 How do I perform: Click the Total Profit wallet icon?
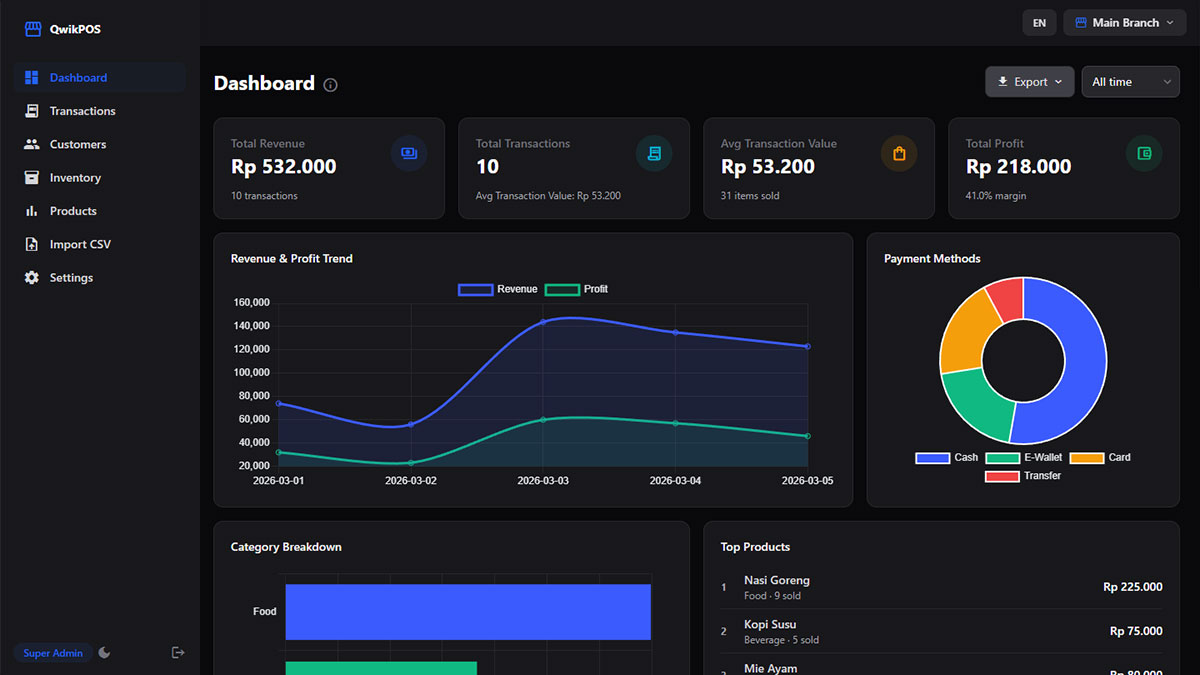[1144, 153]
